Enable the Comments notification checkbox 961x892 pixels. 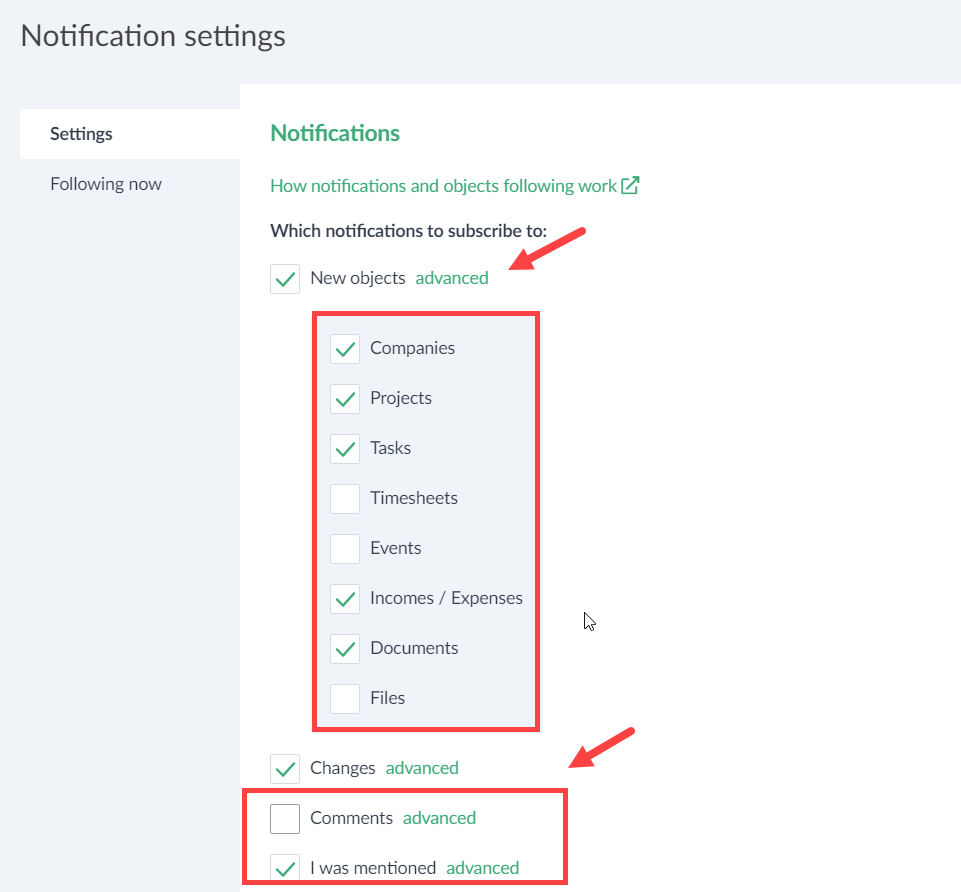285,818
